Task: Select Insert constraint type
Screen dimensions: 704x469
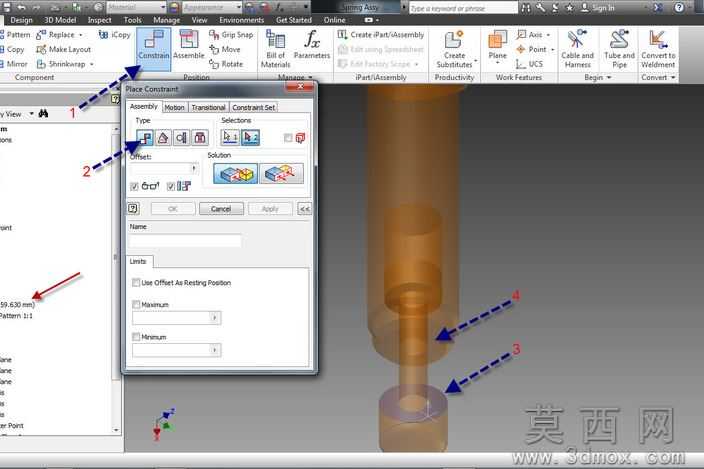Action: pyautogui.click(x=200, y=137)
